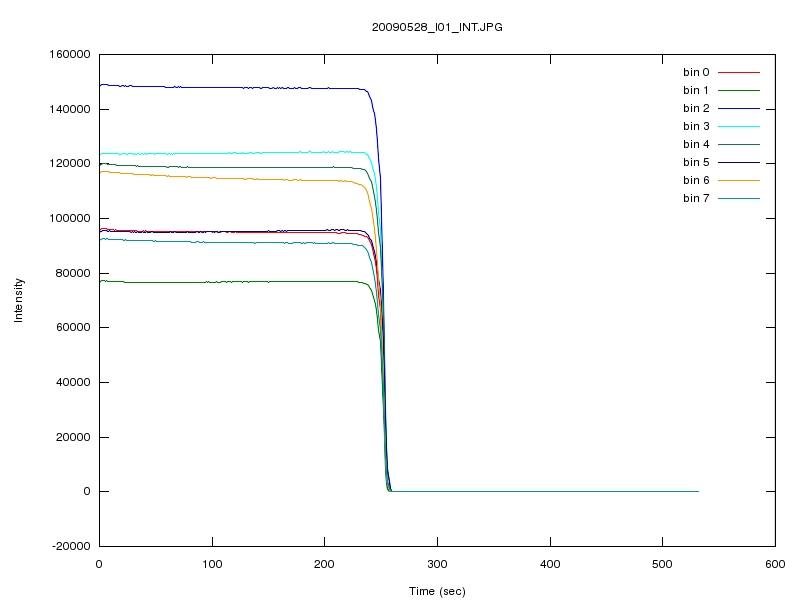Click the x-axis value 200
This screenshot has width=800, height=600.
click(x=324, y=564)
